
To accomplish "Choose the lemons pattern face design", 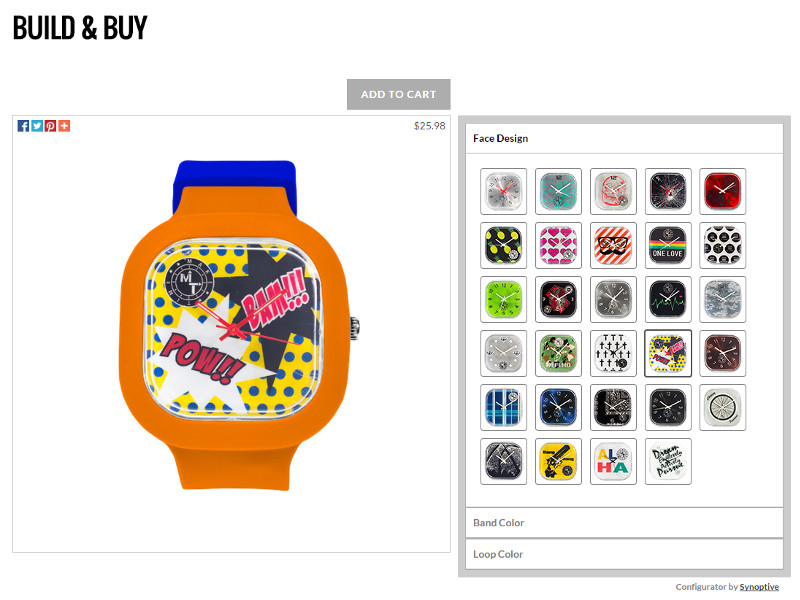I will [504, 245].
